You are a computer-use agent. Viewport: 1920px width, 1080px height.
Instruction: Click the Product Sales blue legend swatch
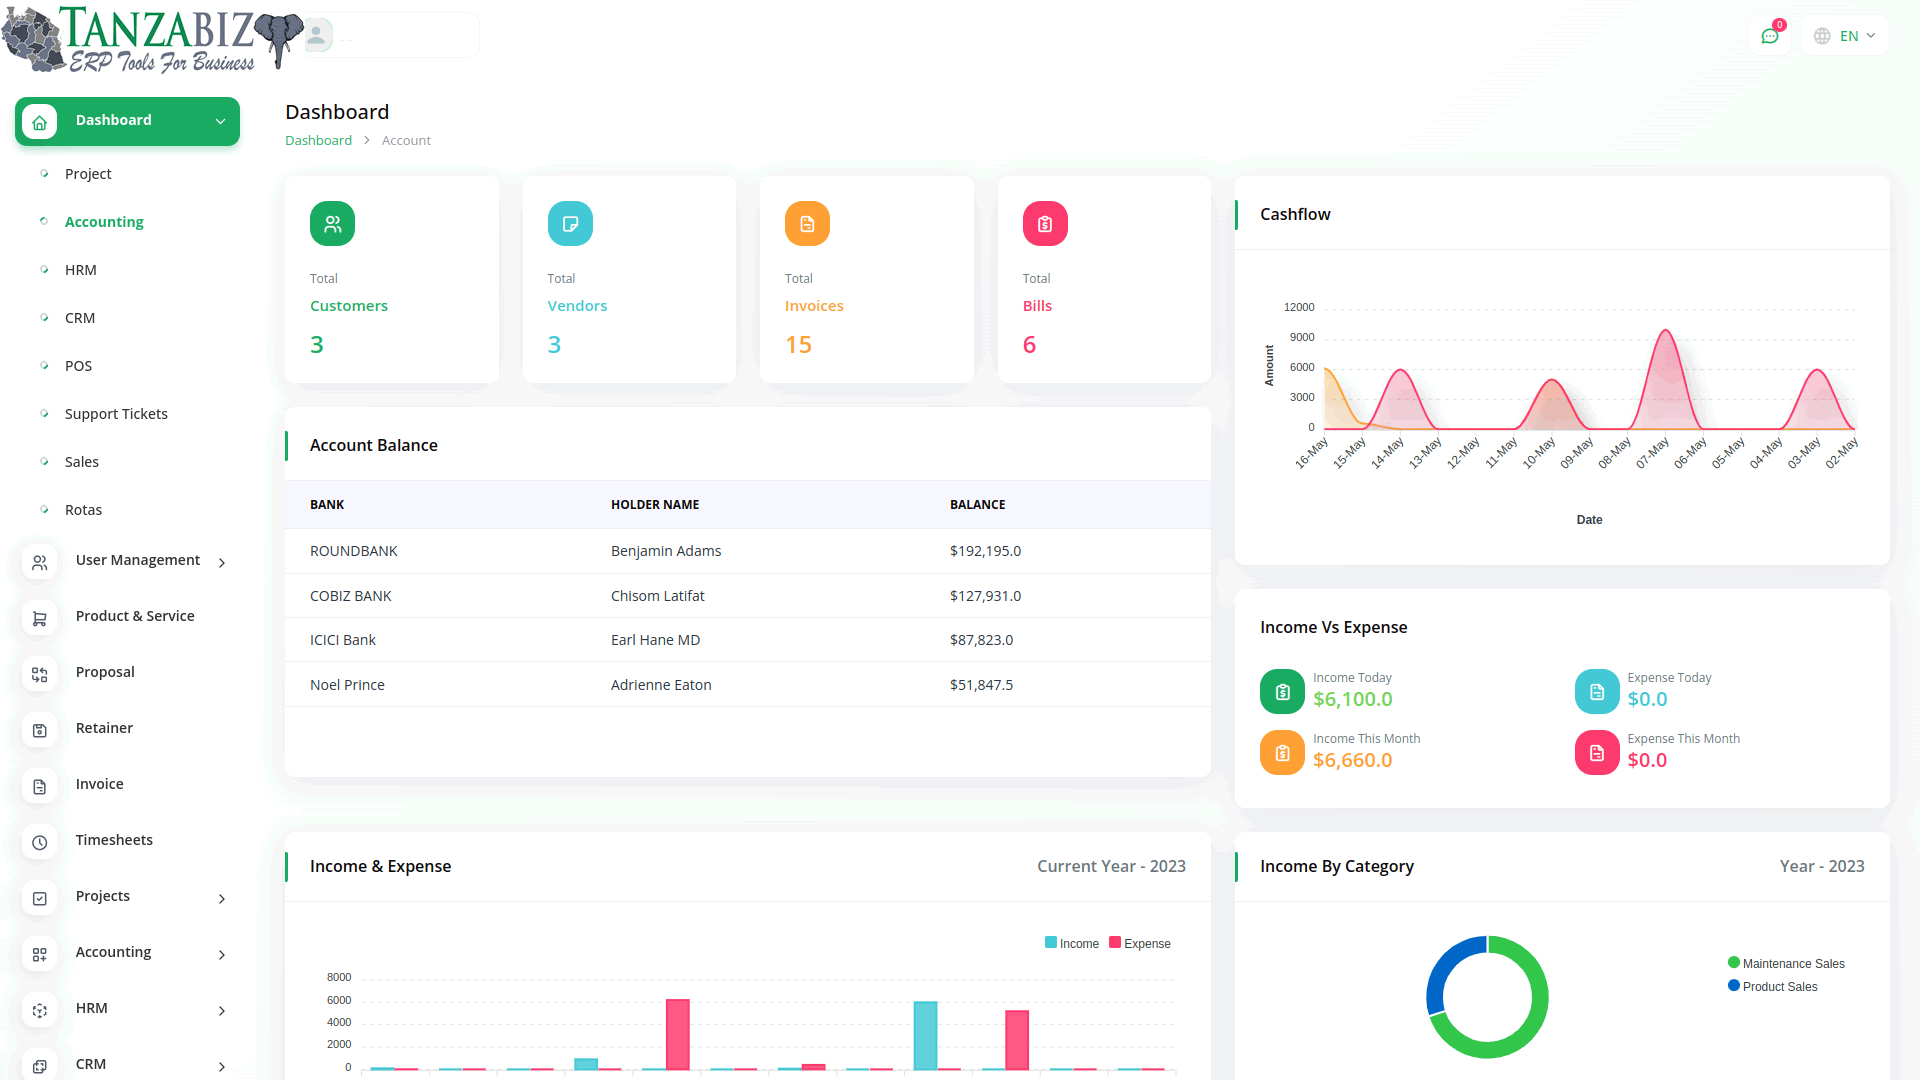pos(1734,986)
